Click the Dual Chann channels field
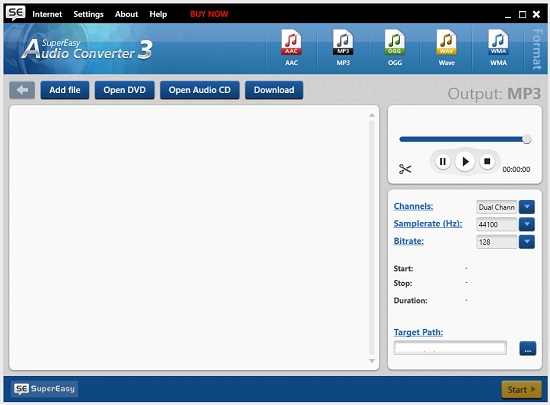 coord(497,207)
